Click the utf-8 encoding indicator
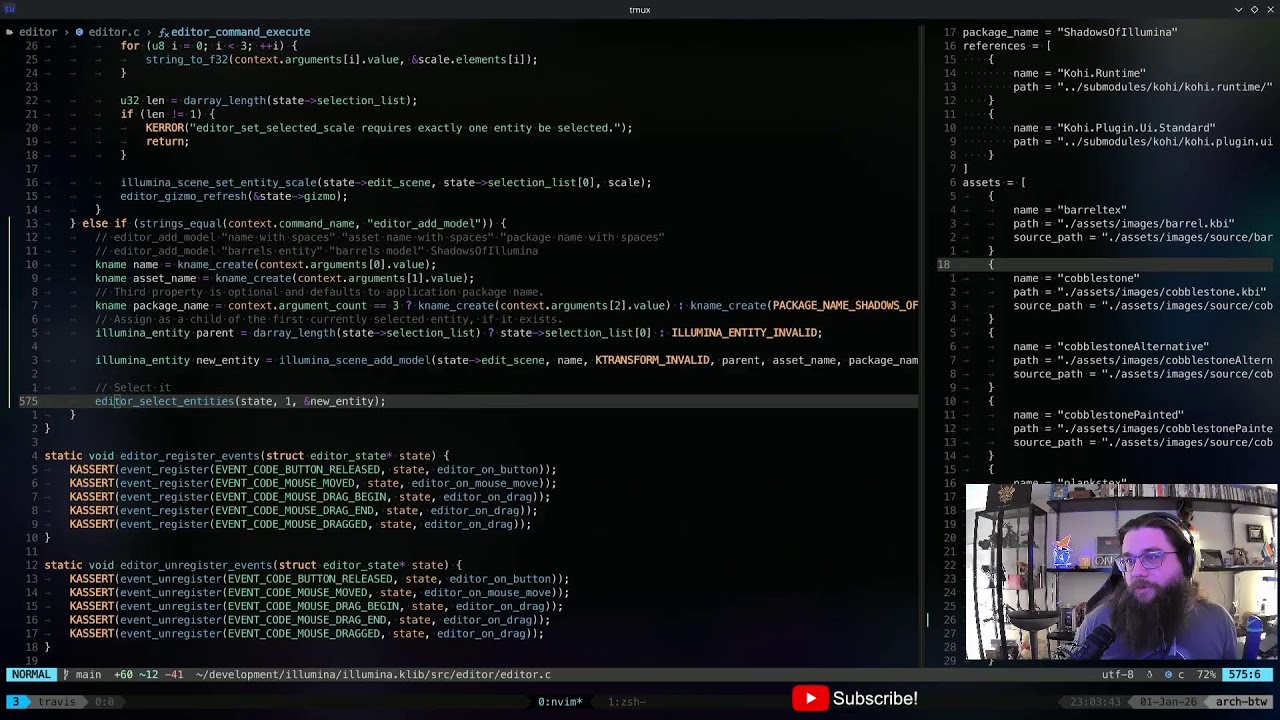The image size is (1280, 720). point(1118,675)
